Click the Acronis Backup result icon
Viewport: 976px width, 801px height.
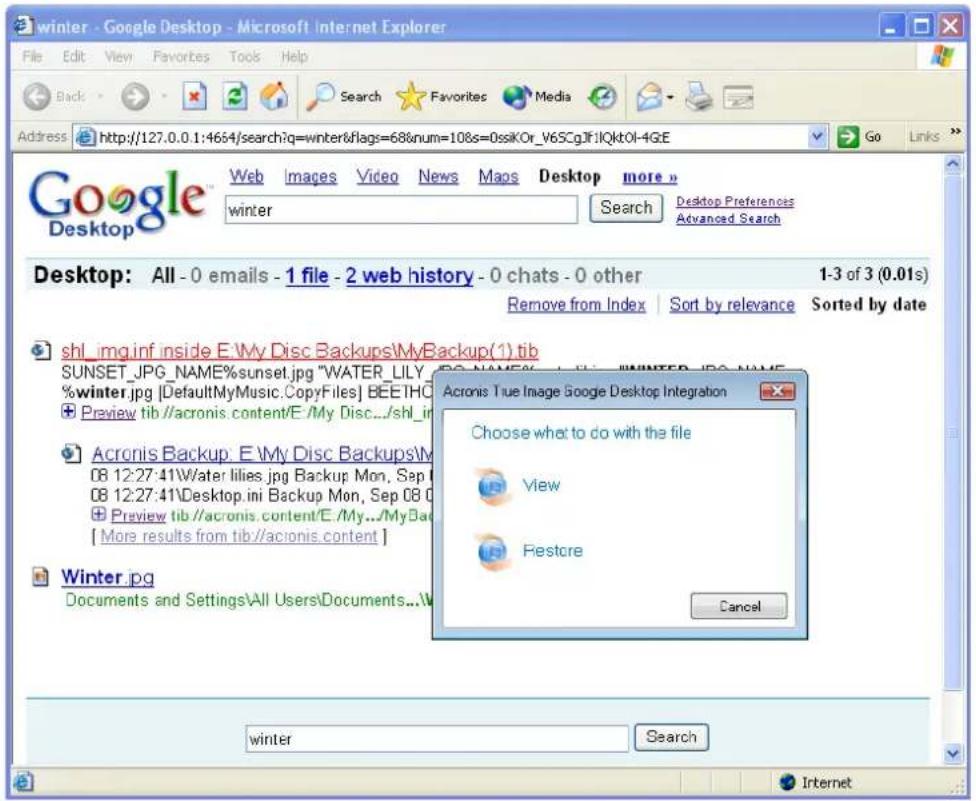[72, 454]
